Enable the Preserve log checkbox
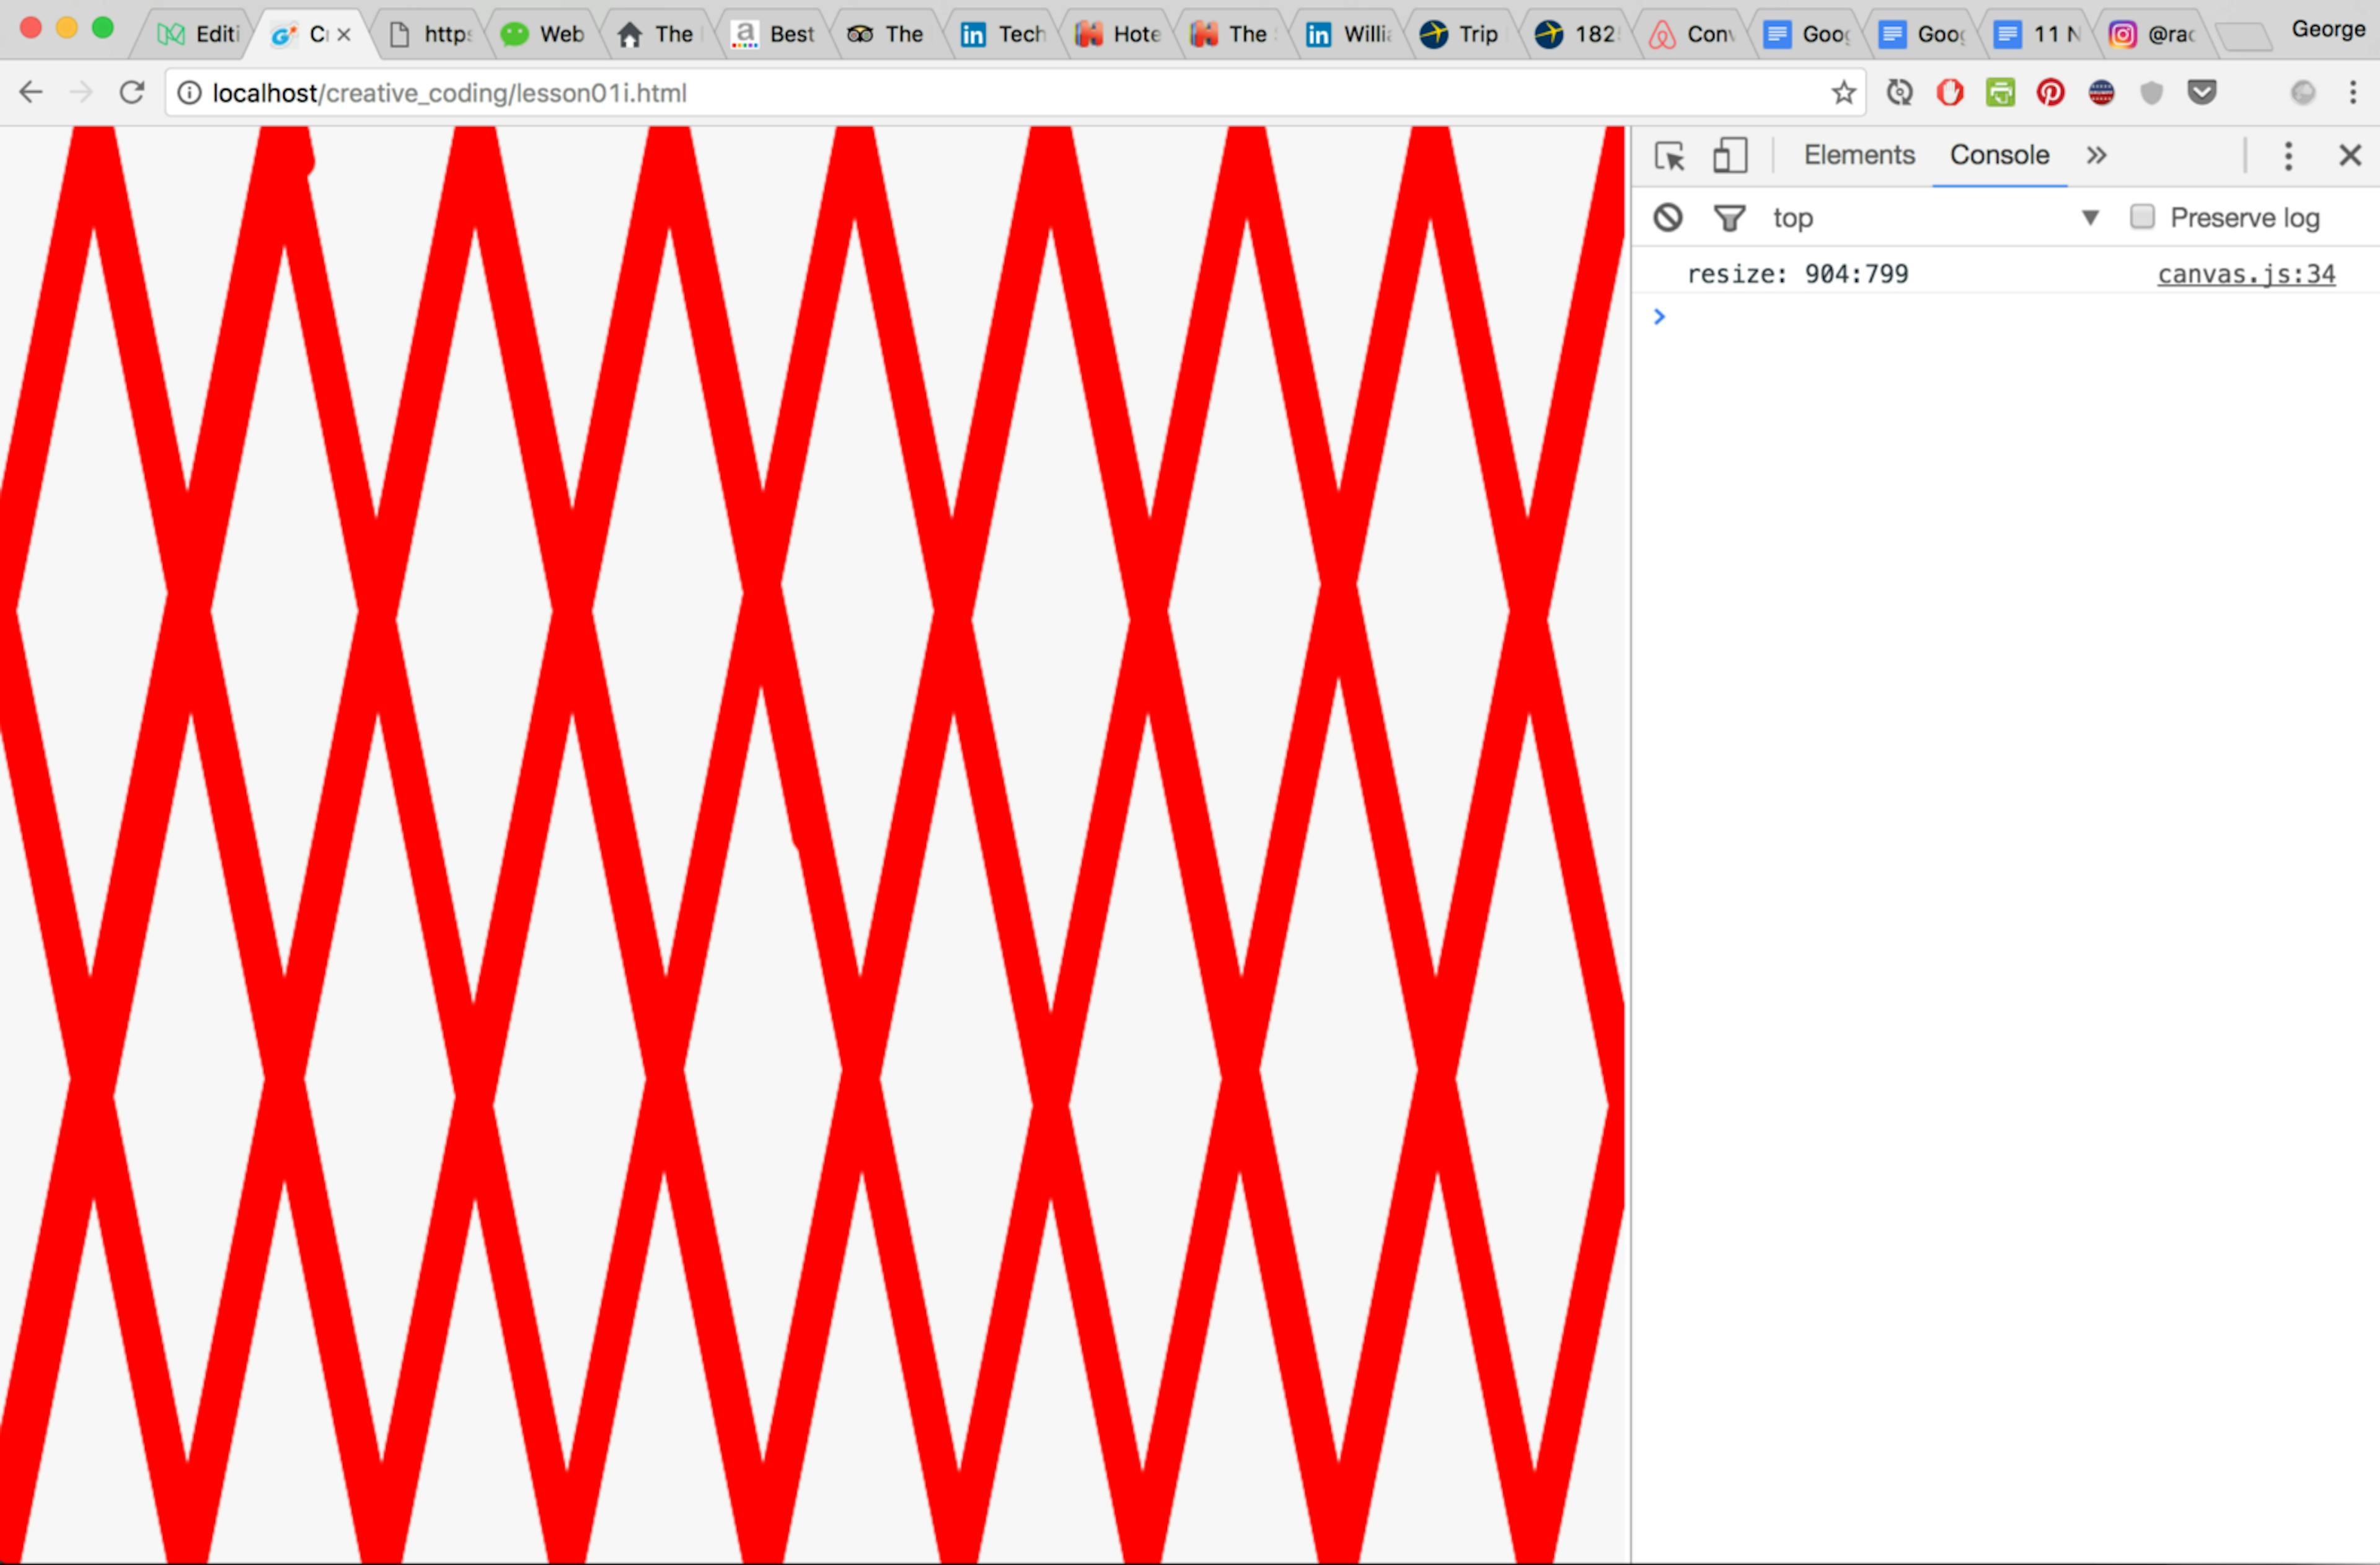This screenshot has height=1565, width=2380. pyautogui.click(x=2142, y=217)
